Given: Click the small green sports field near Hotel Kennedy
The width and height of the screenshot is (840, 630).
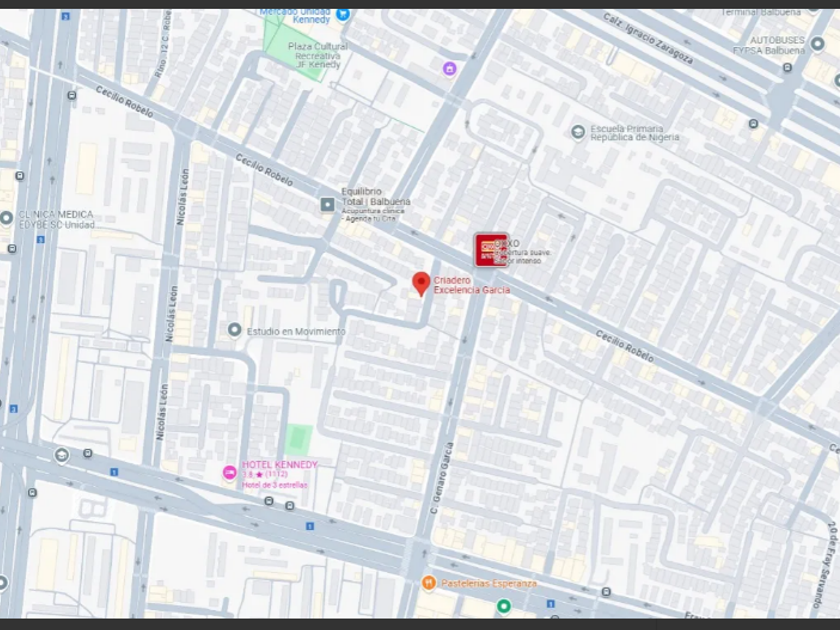Looking at the screenshot, I should [298, 439].
